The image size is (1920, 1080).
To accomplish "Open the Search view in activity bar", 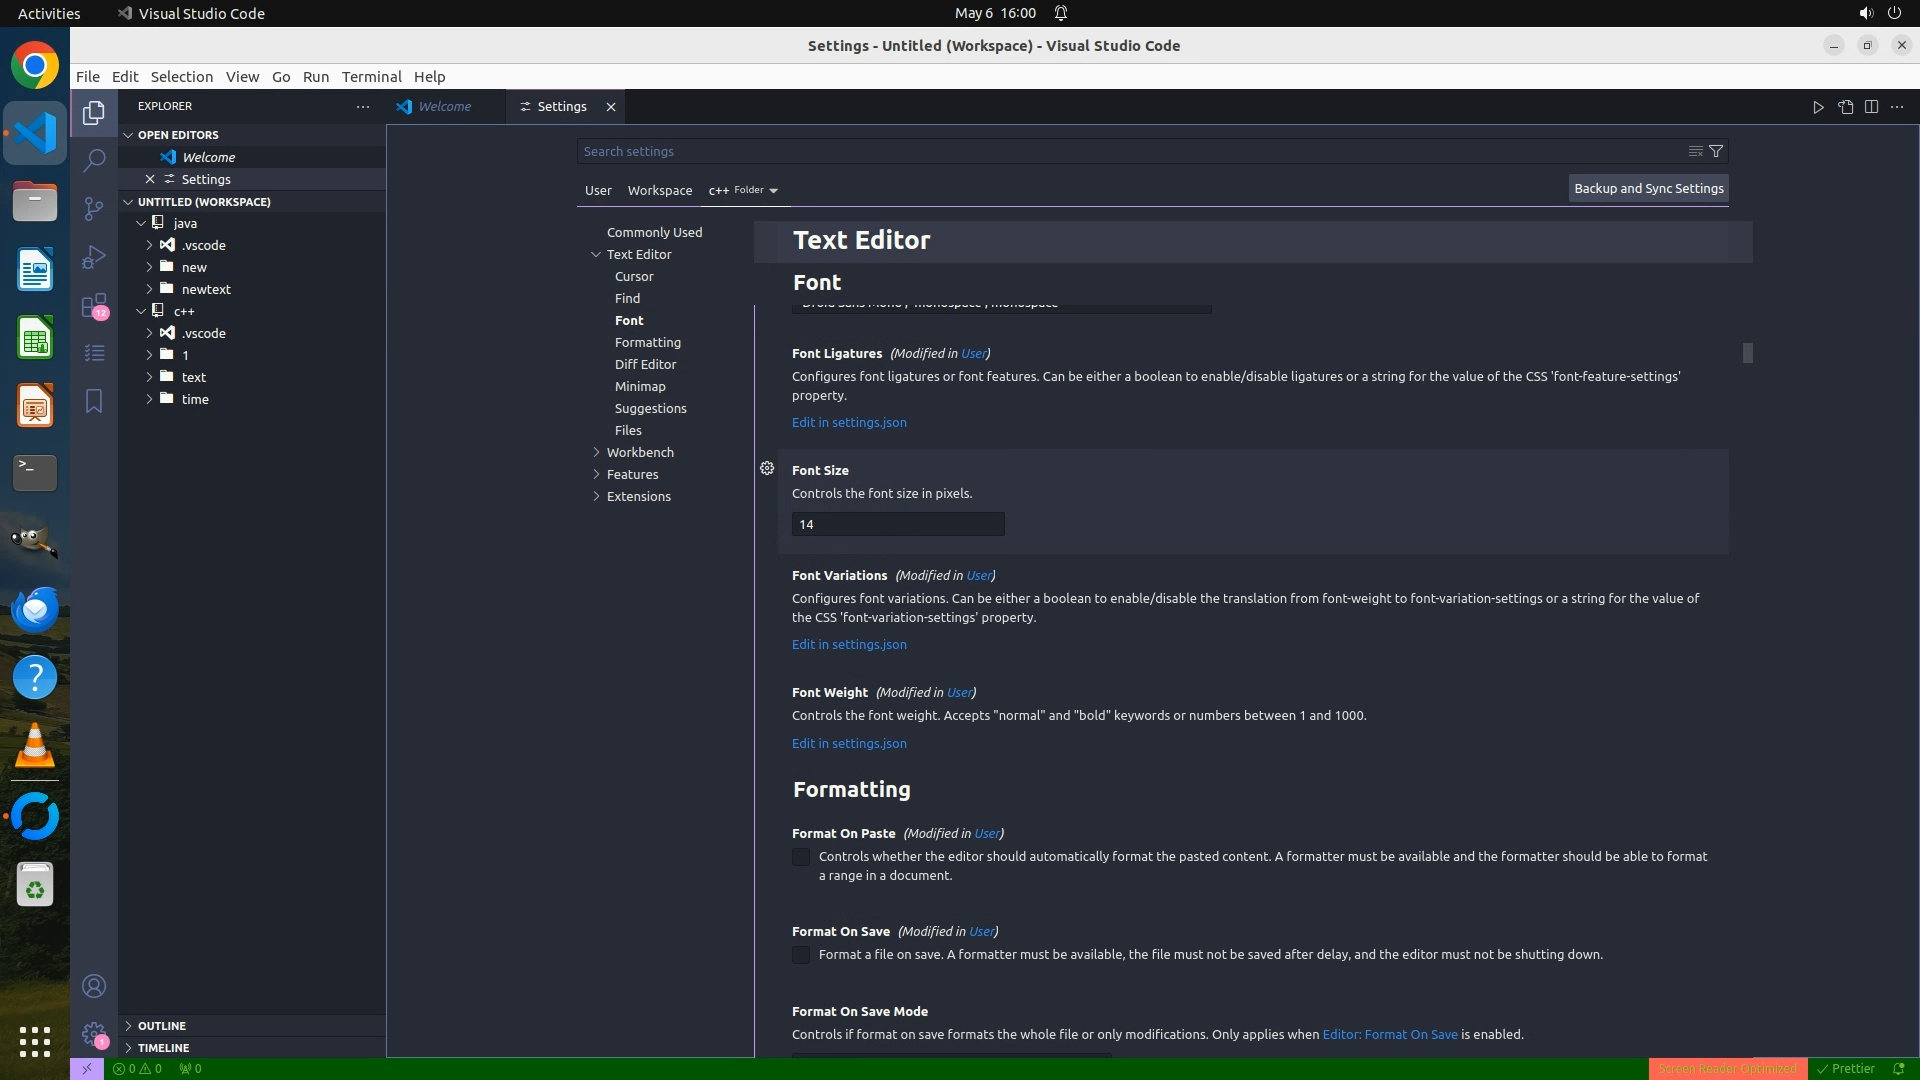I will click(94, 160).
